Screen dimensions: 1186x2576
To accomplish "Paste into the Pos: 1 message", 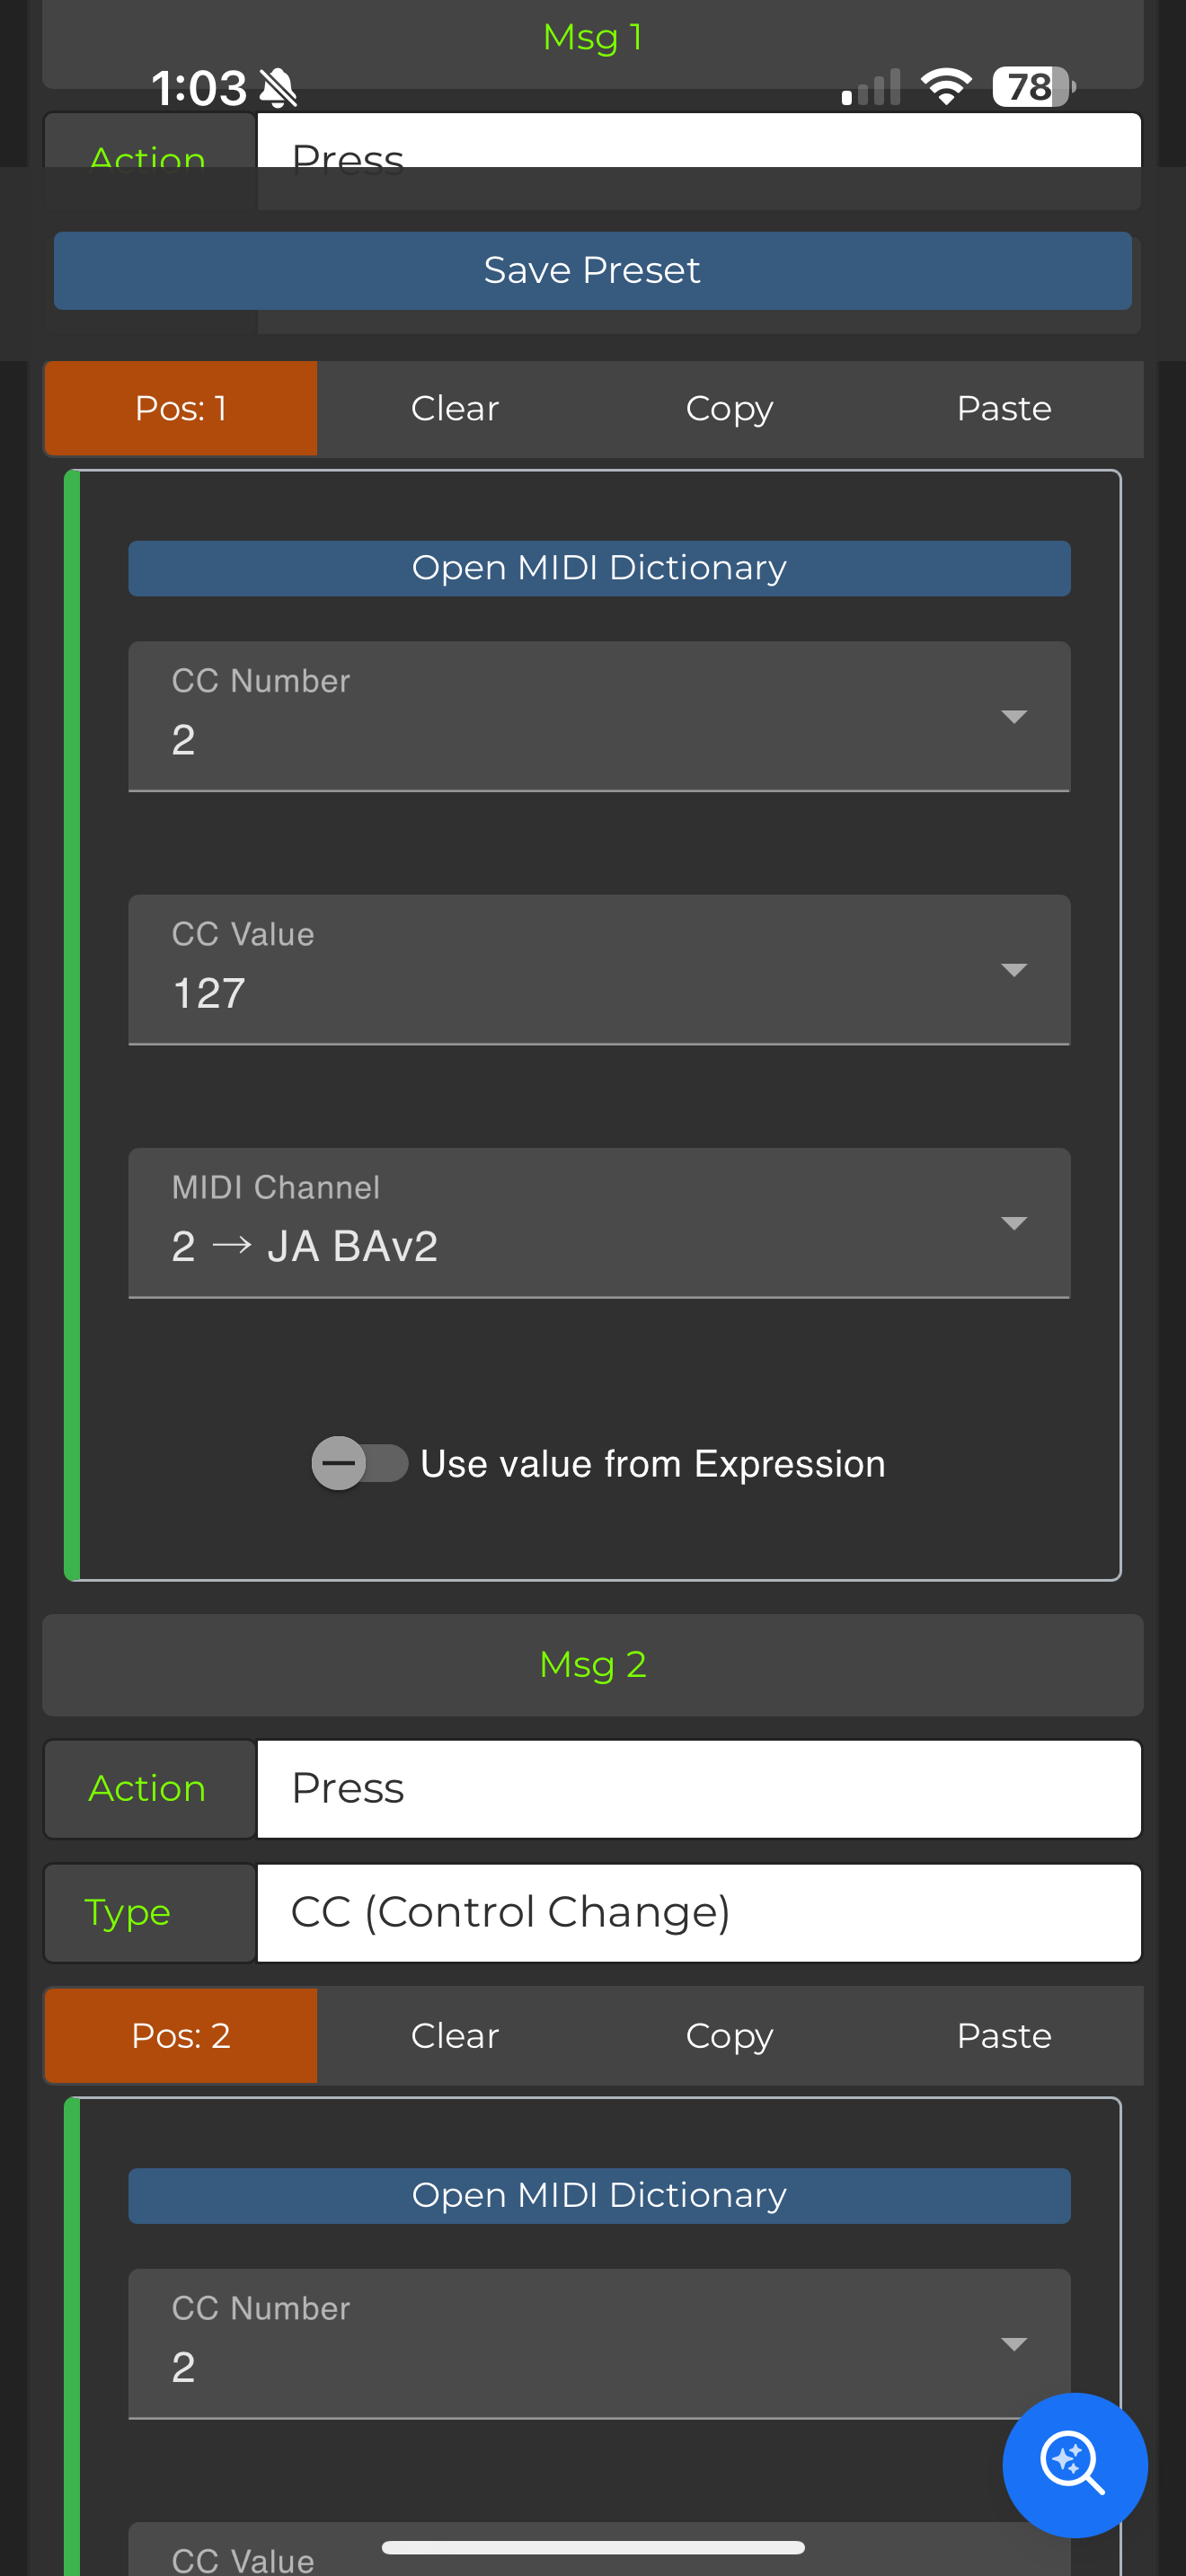I will click(x=1003, y=408).
